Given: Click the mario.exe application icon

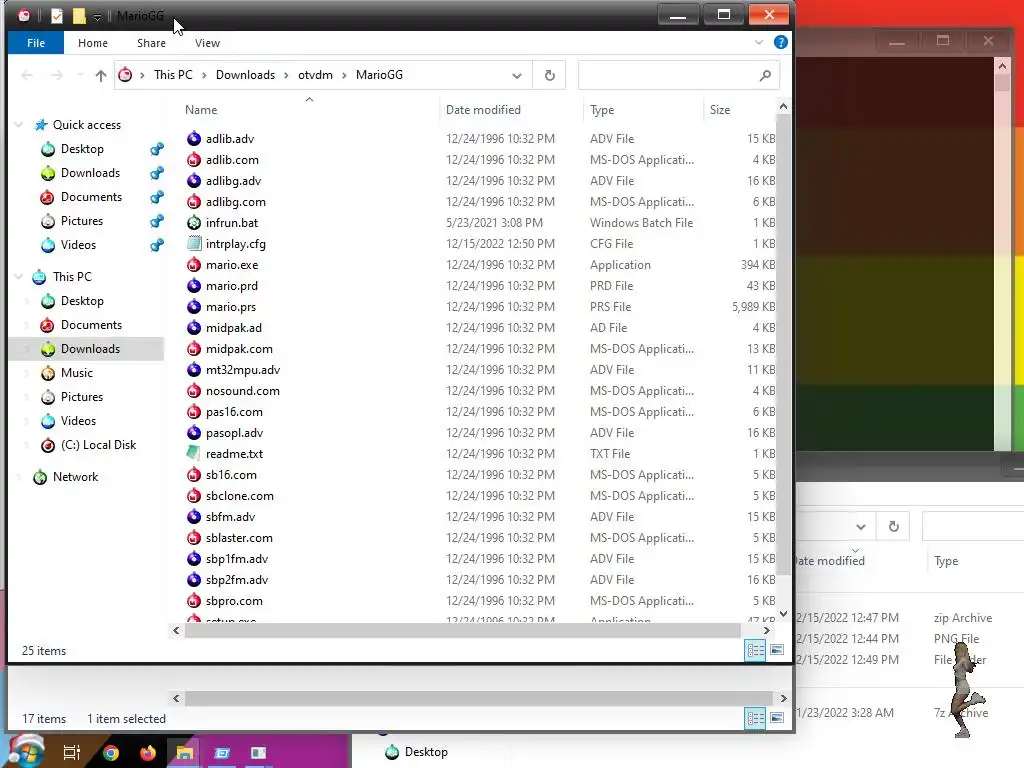Looking at the screenshot, I should (x=193, y=264).
